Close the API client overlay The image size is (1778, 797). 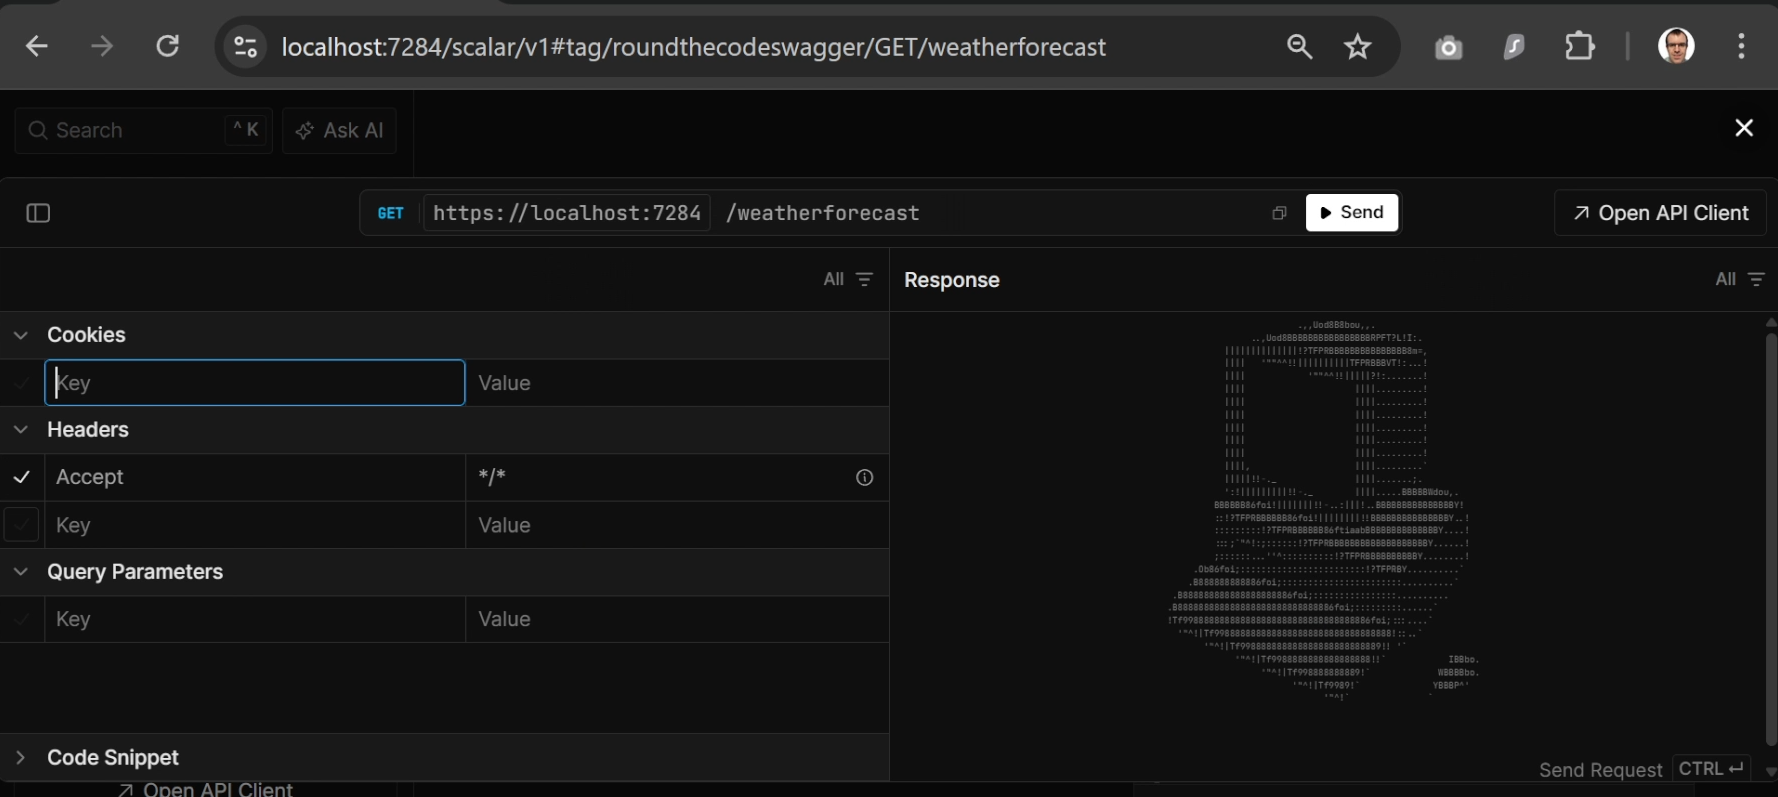(1744, 128)
